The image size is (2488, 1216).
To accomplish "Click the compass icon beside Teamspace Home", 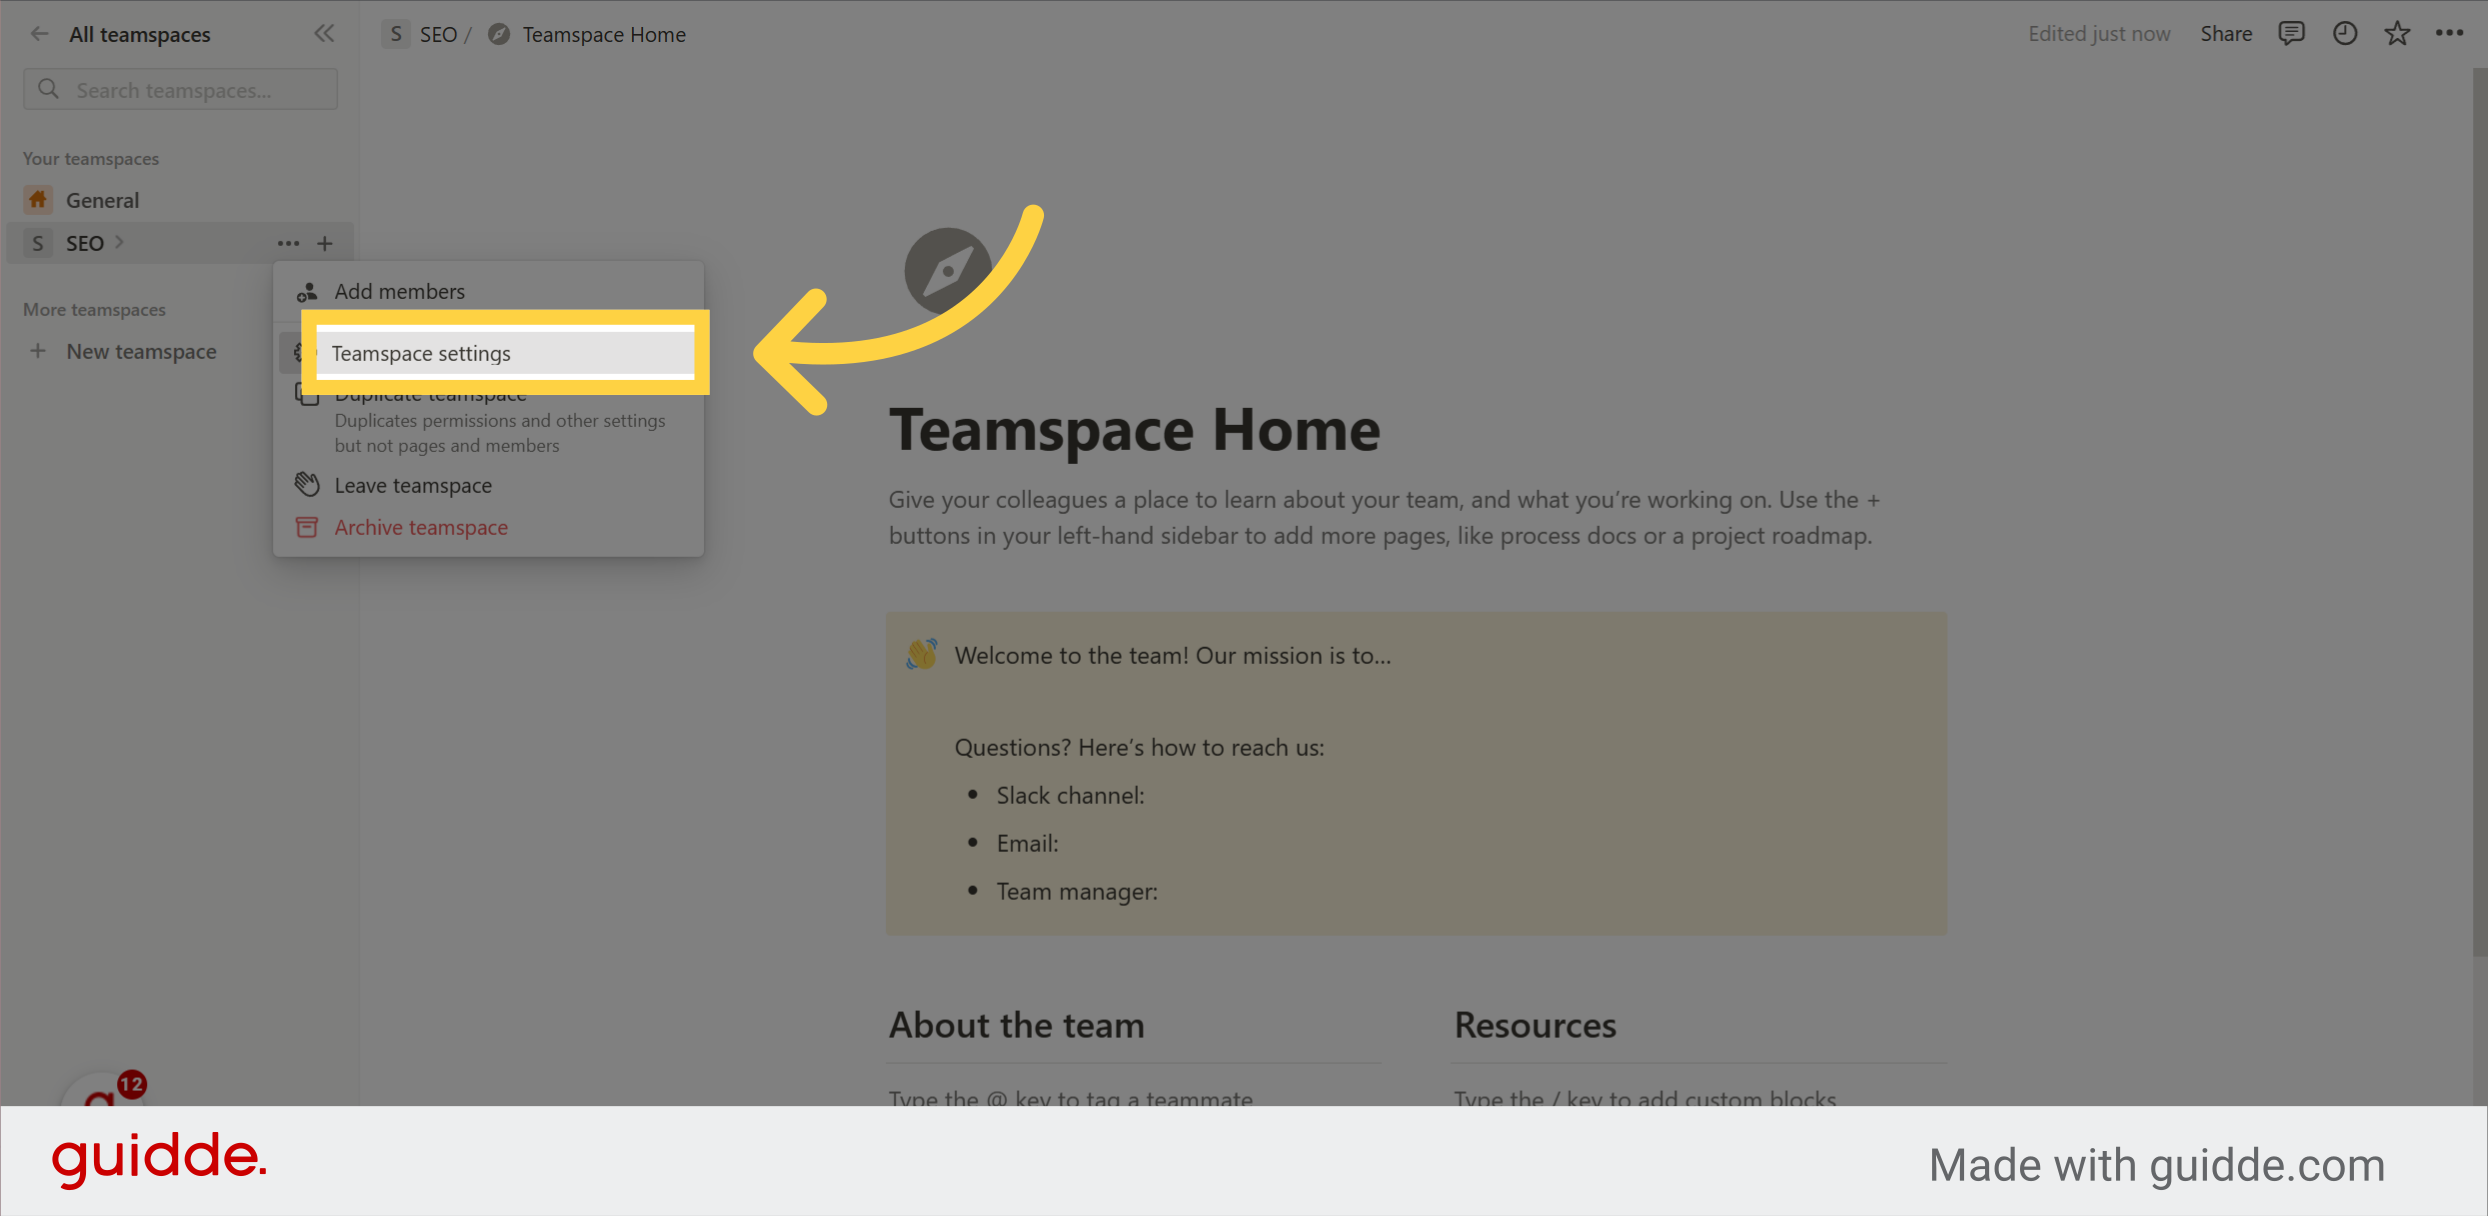I will coord(498,33).
